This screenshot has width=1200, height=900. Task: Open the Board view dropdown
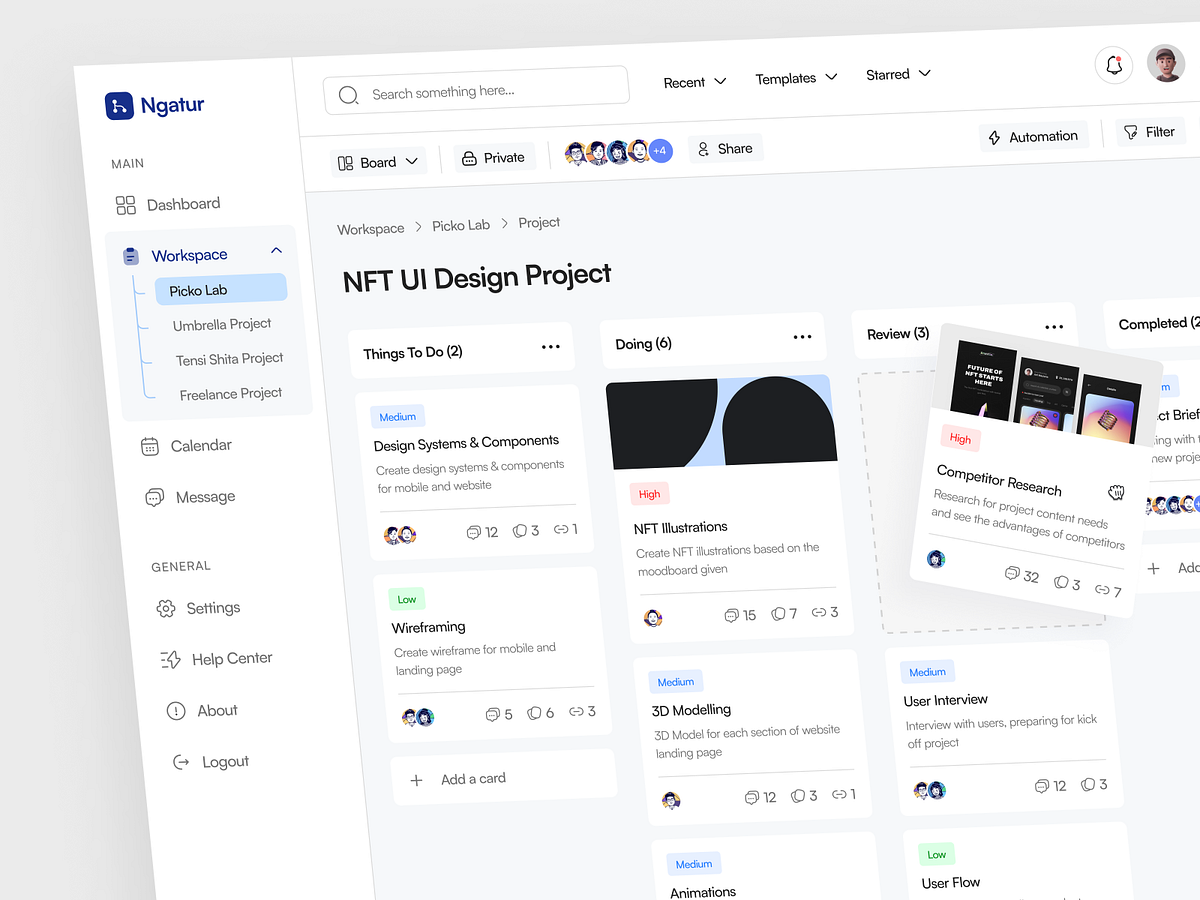coord(378,160)
